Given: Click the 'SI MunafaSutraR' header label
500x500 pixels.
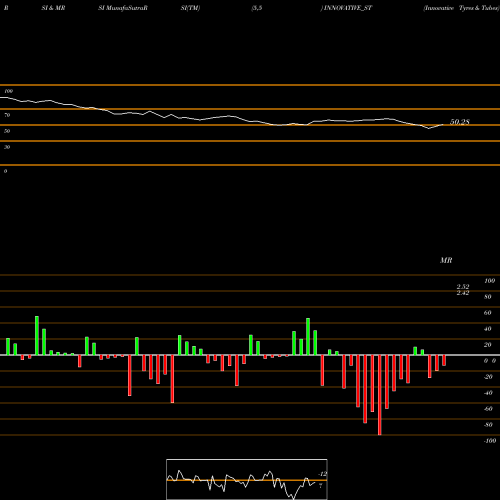Looking at the screenshot, I should coord(123,8).
